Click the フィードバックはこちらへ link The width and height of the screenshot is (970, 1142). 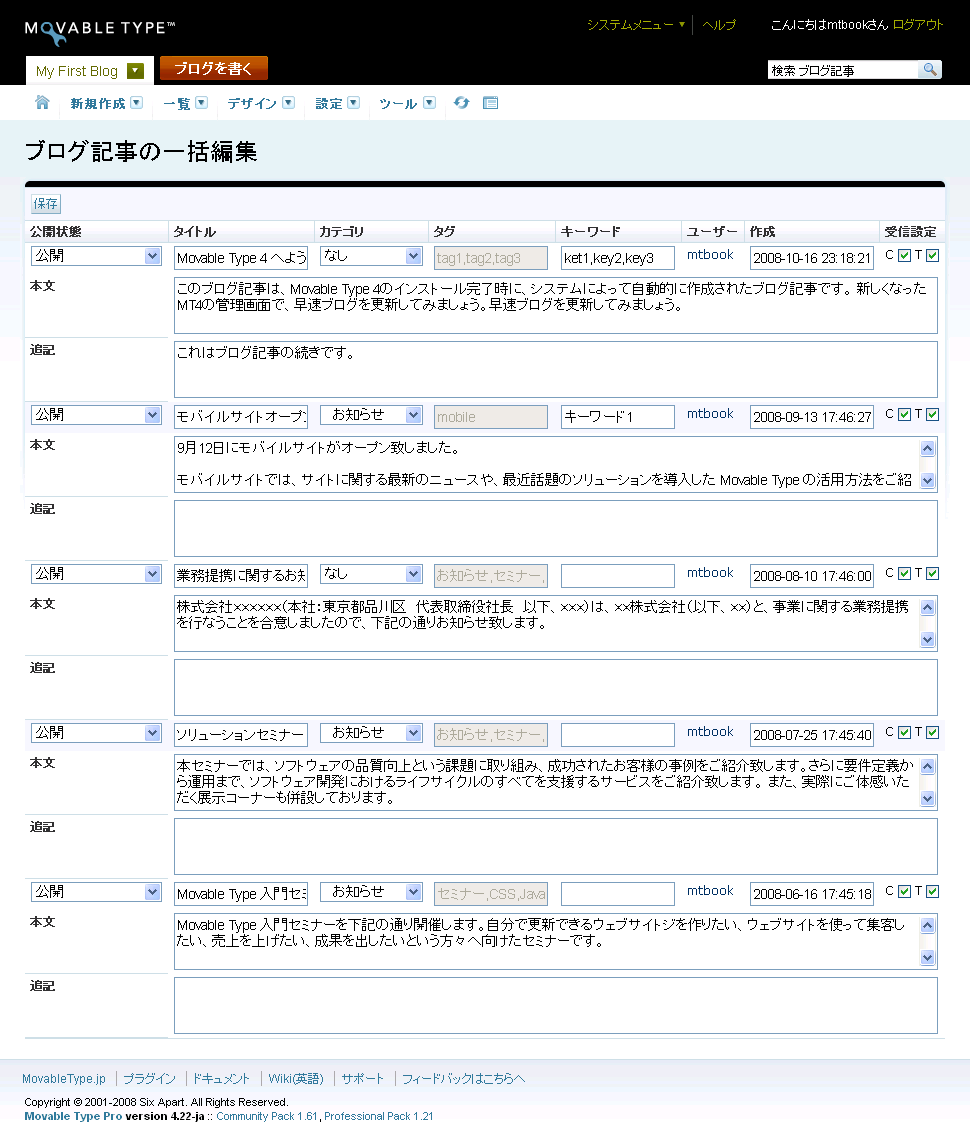tap(464, 1079)
